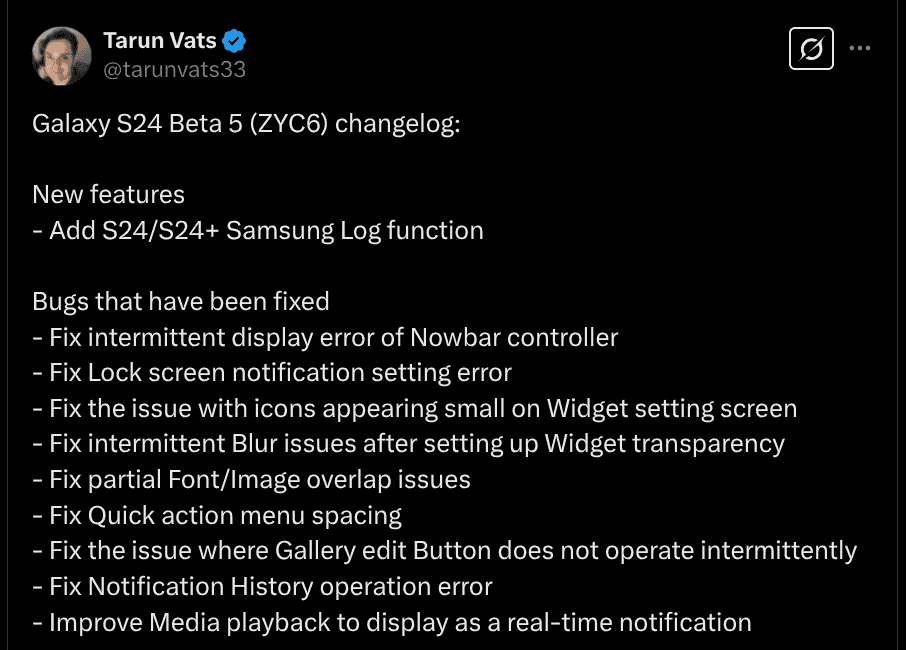Screen dimensions: 906x650
Task: Click the Quick action menu spacing line
Action: click(x=217, y=515)
